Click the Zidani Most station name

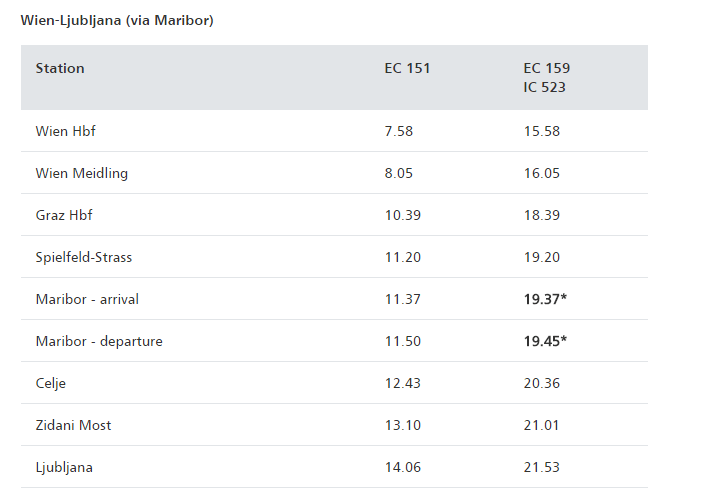coord(73,425)
